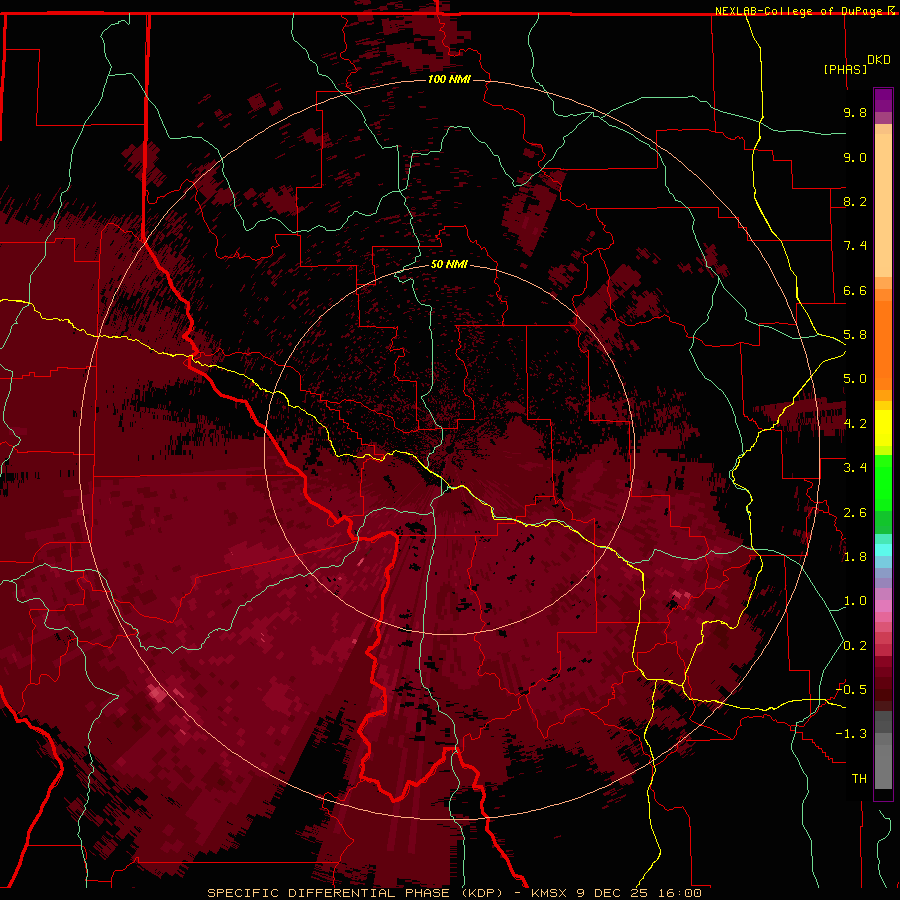Click the -0.5 scale value
Screen dimensions: 900x900
pyautogui.click(x=851, y=690)
